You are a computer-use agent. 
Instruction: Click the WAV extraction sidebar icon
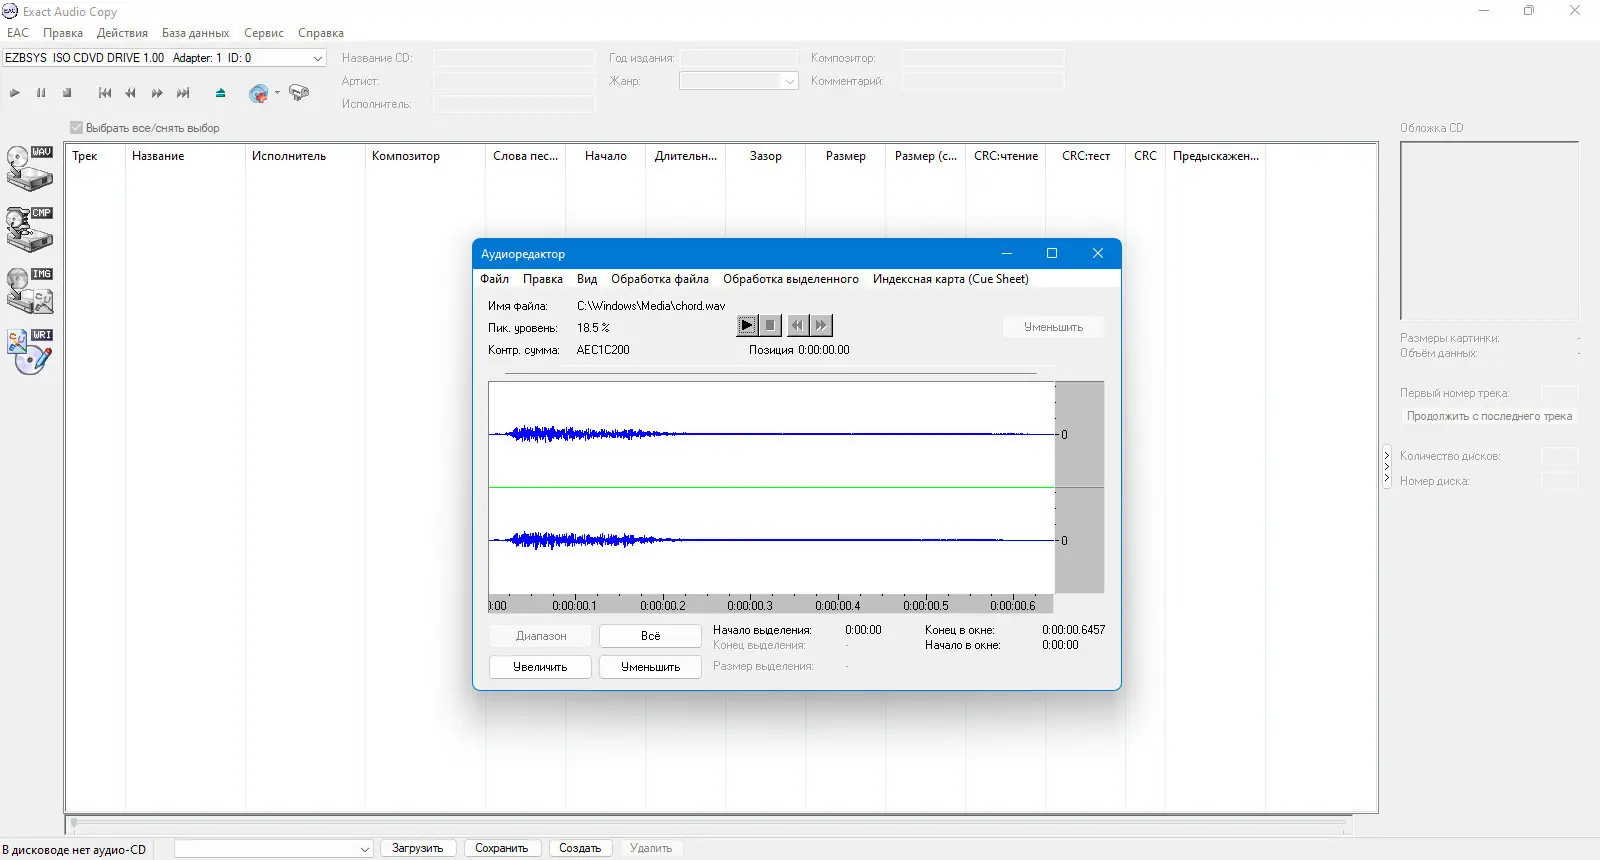(30, 168)
